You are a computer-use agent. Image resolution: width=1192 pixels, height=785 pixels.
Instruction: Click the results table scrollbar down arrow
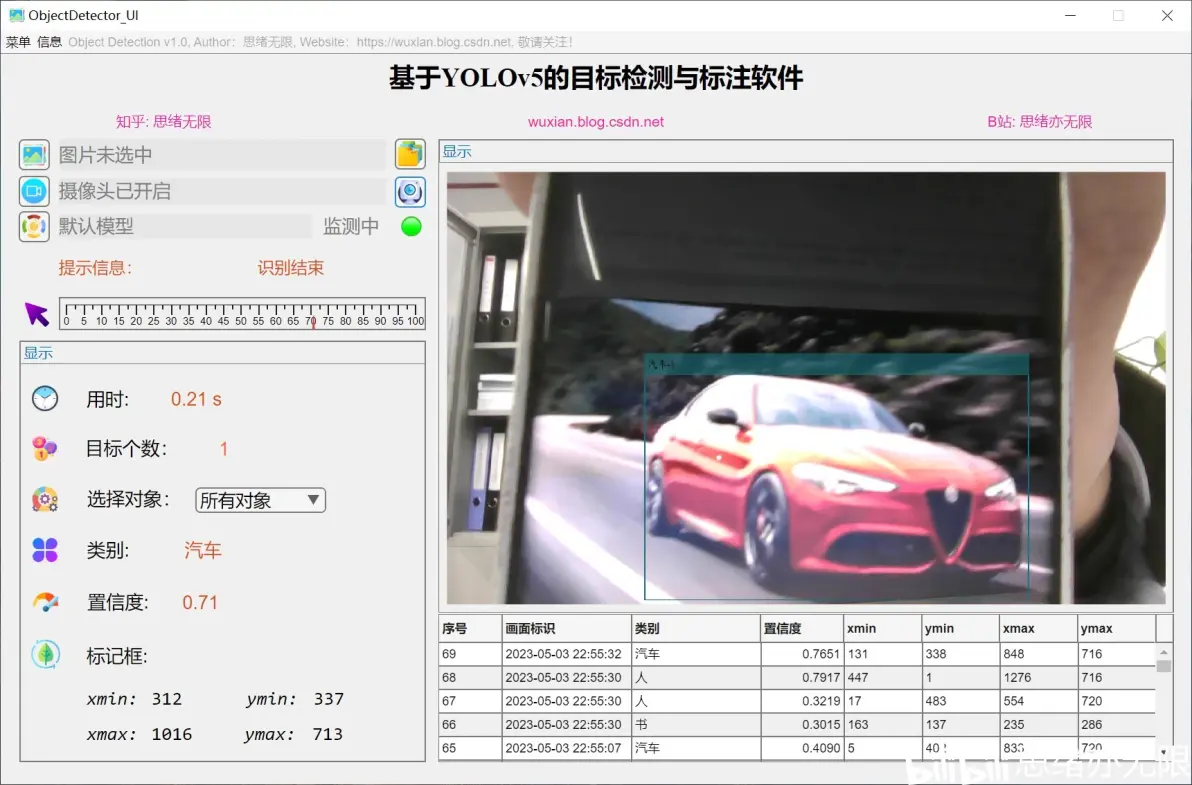[1163, 752]
